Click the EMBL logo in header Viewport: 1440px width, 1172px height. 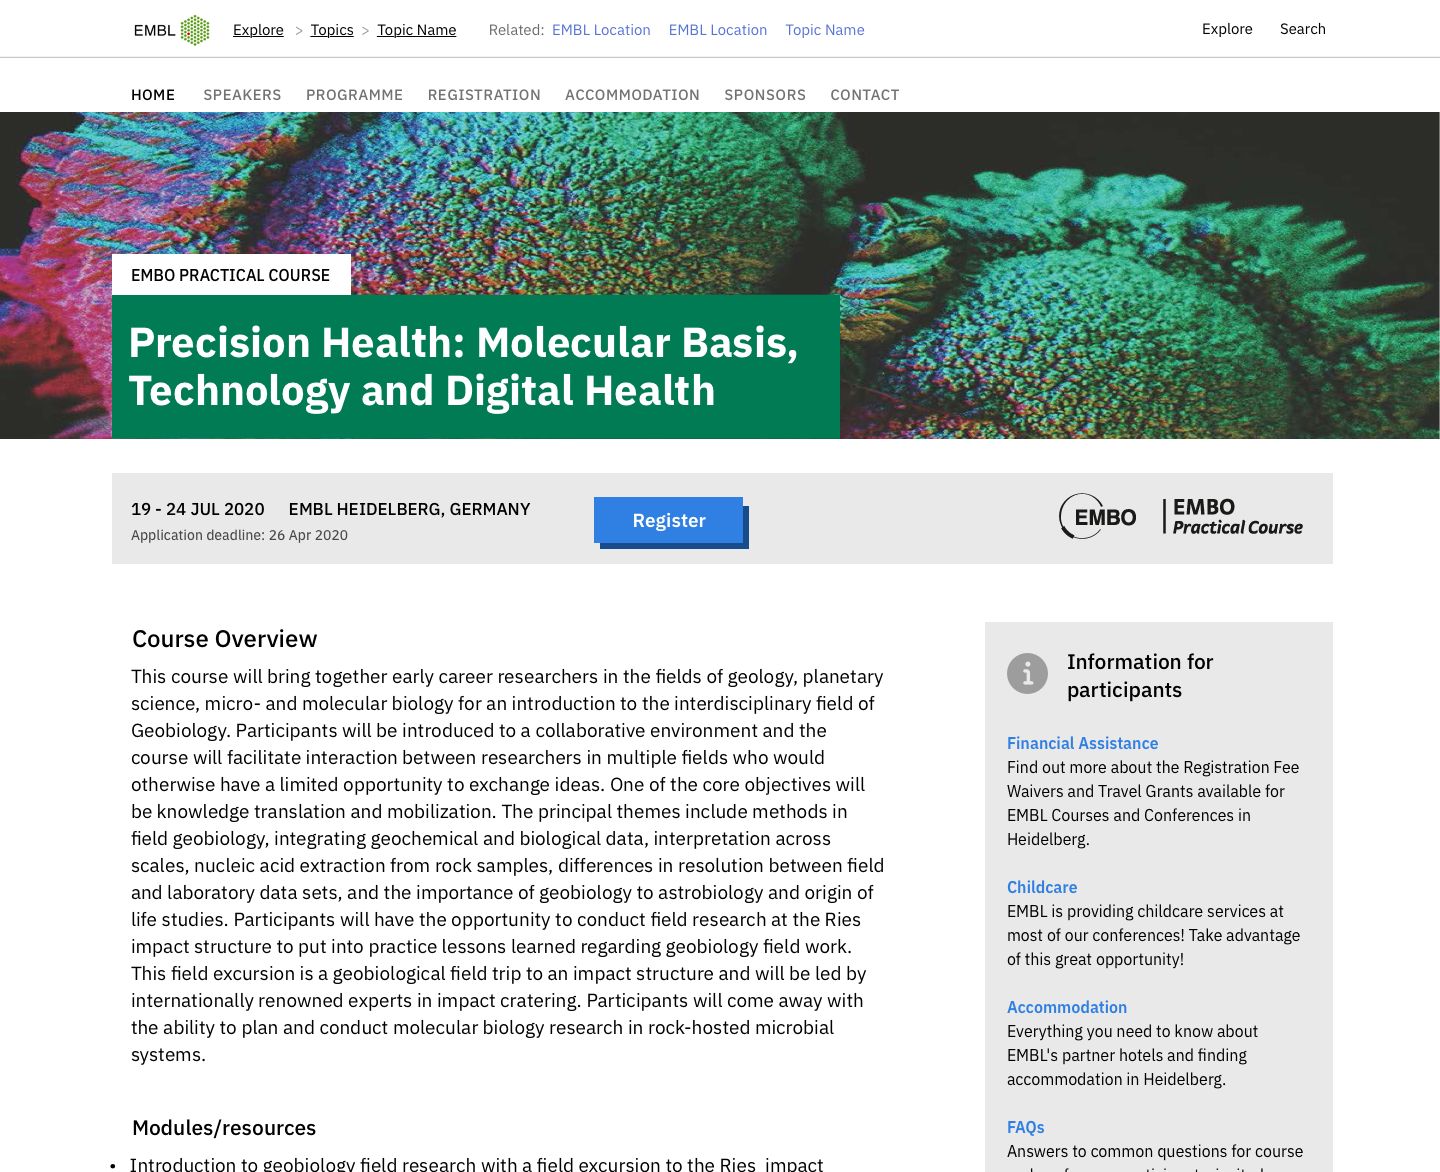coord(171,30)
